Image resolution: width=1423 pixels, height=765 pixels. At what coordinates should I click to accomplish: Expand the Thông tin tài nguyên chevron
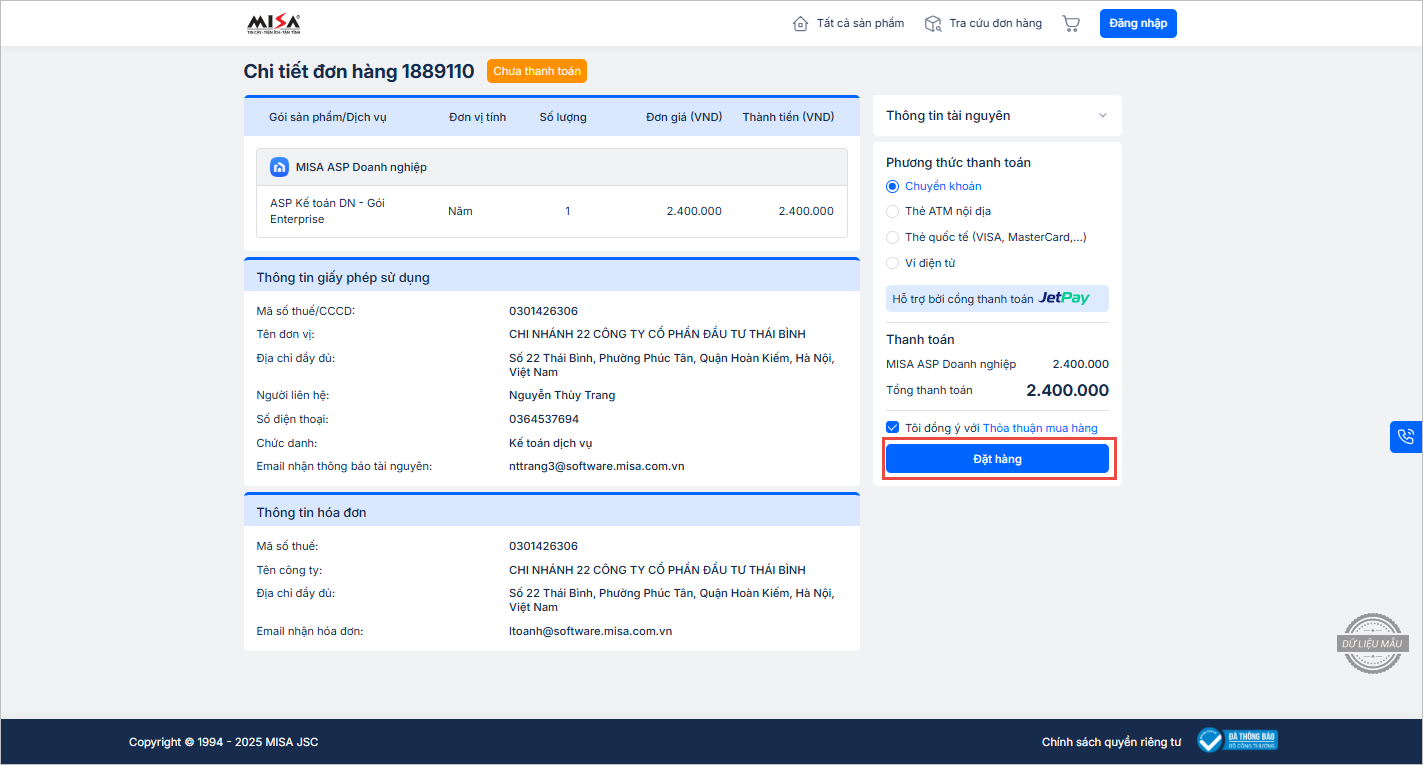[x=1103, y=115]
